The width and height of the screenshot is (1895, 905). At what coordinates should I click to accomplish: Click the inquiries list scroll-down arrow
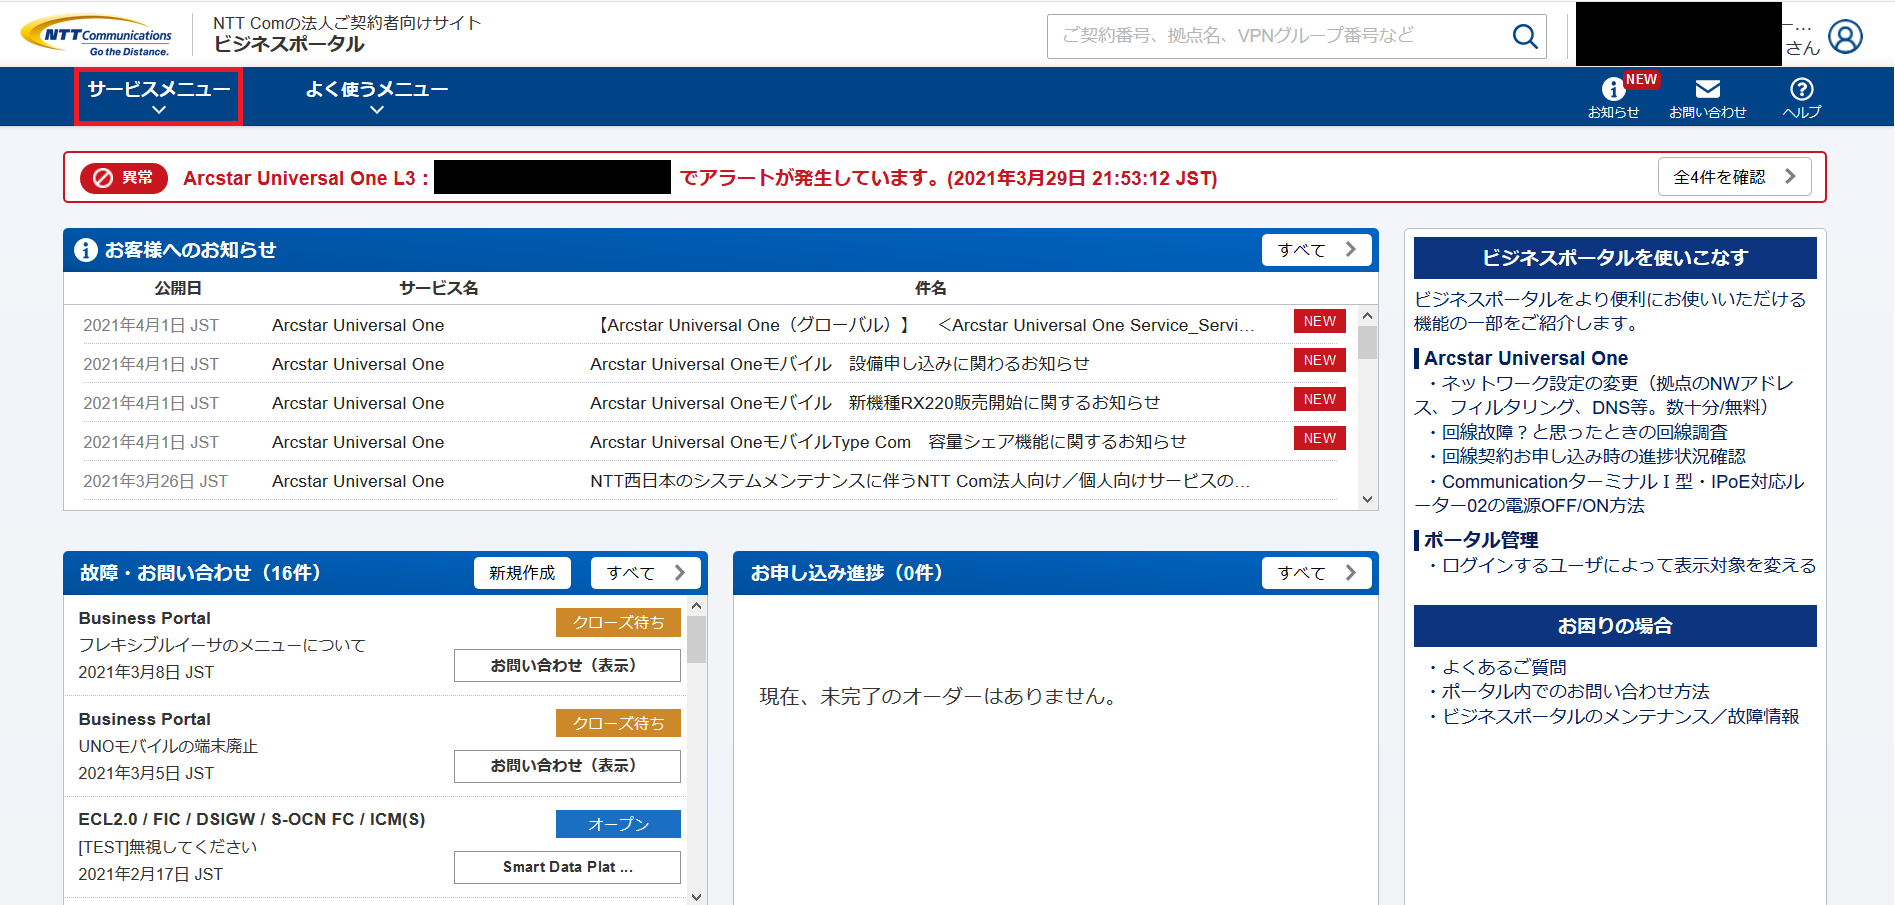point(696,897)
